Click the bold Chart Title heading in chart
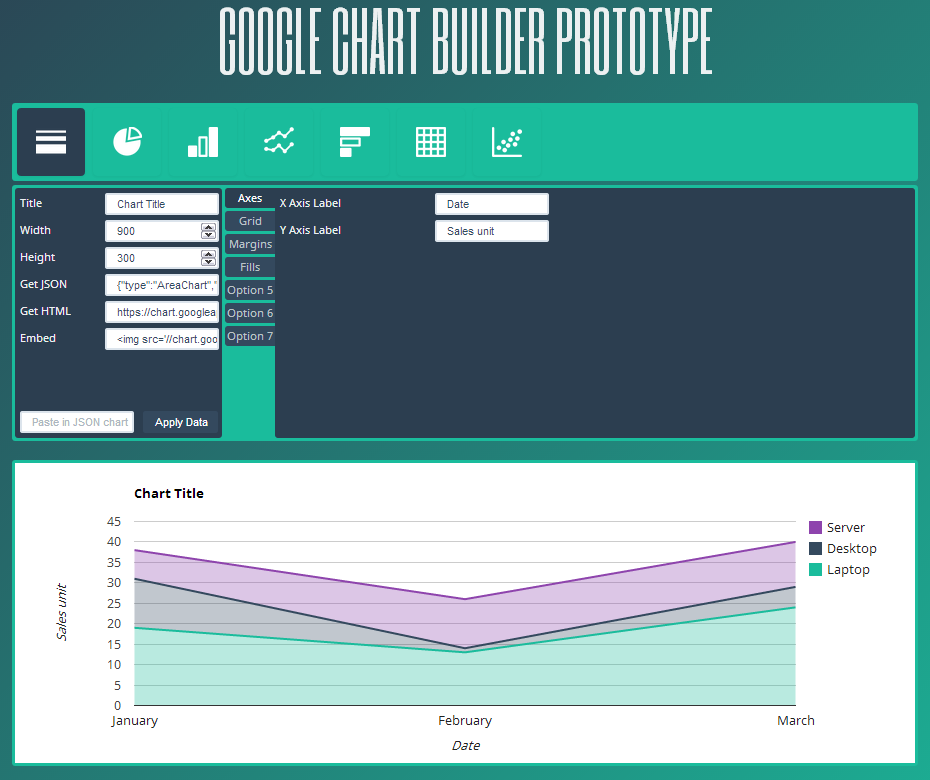Screen dimensions: 930x780 coord(169,494)
